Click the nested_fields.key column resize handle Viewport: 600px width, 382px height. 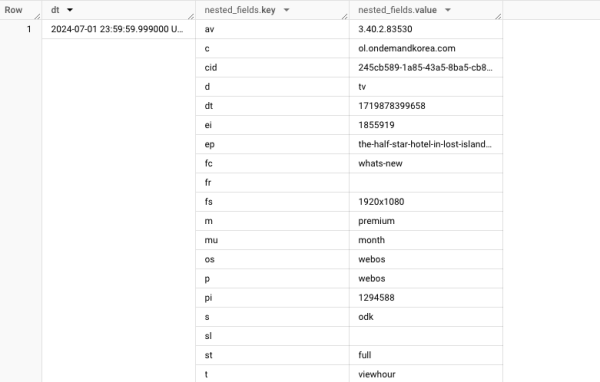344,16
